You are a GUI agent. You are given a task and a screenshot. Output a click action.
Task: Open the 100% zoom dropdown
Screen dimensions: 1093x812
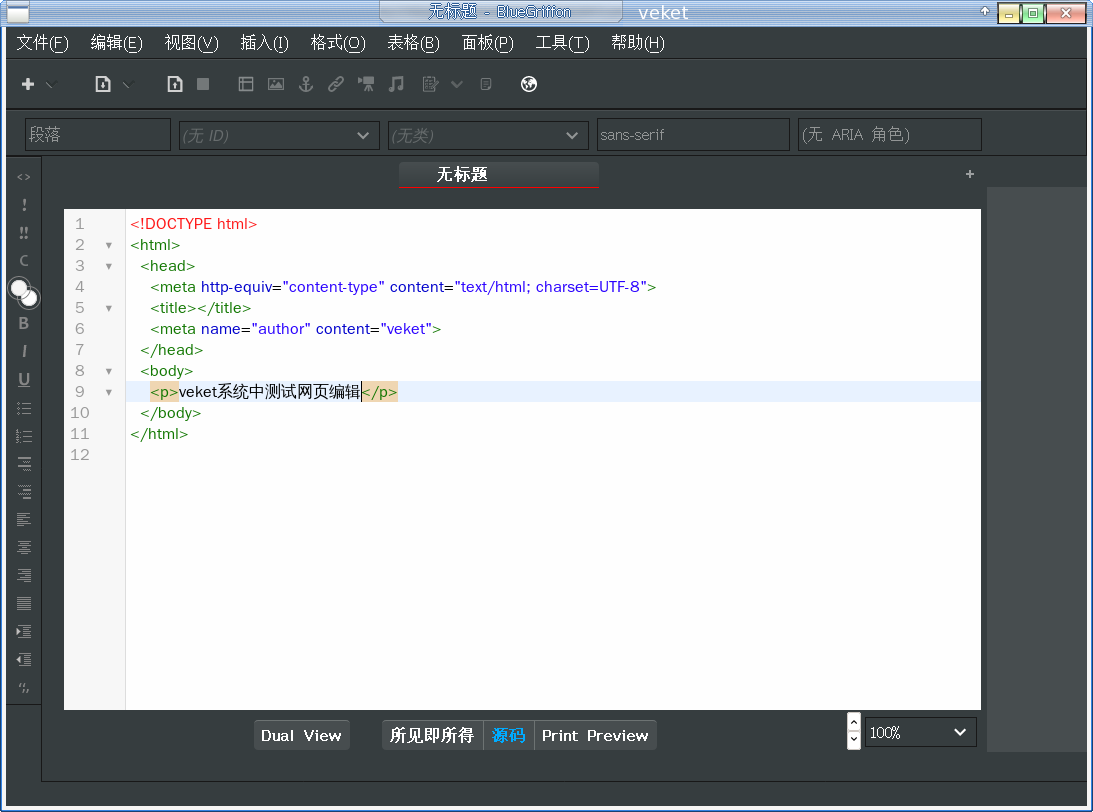coord(919,733)
